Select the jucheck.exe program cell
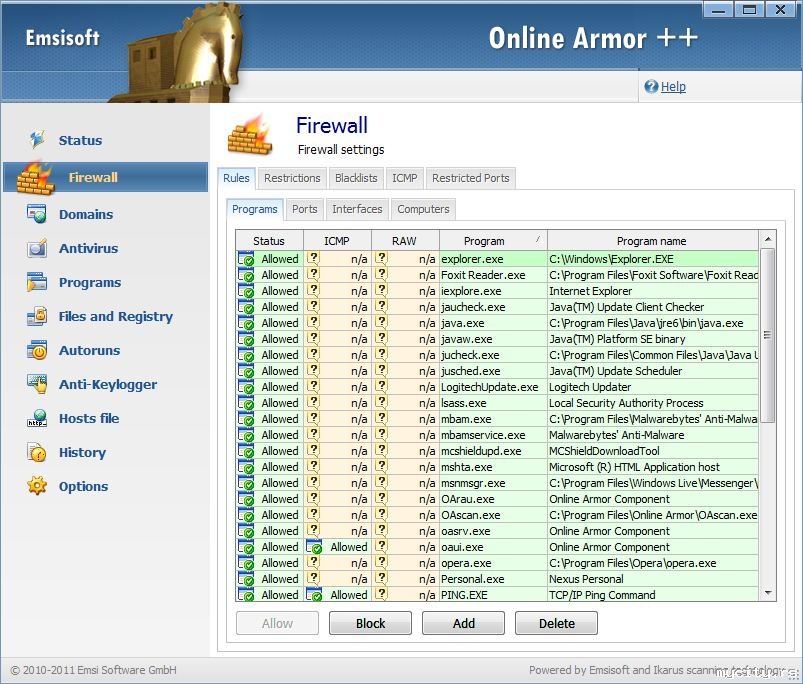 (x=493, y=355)
